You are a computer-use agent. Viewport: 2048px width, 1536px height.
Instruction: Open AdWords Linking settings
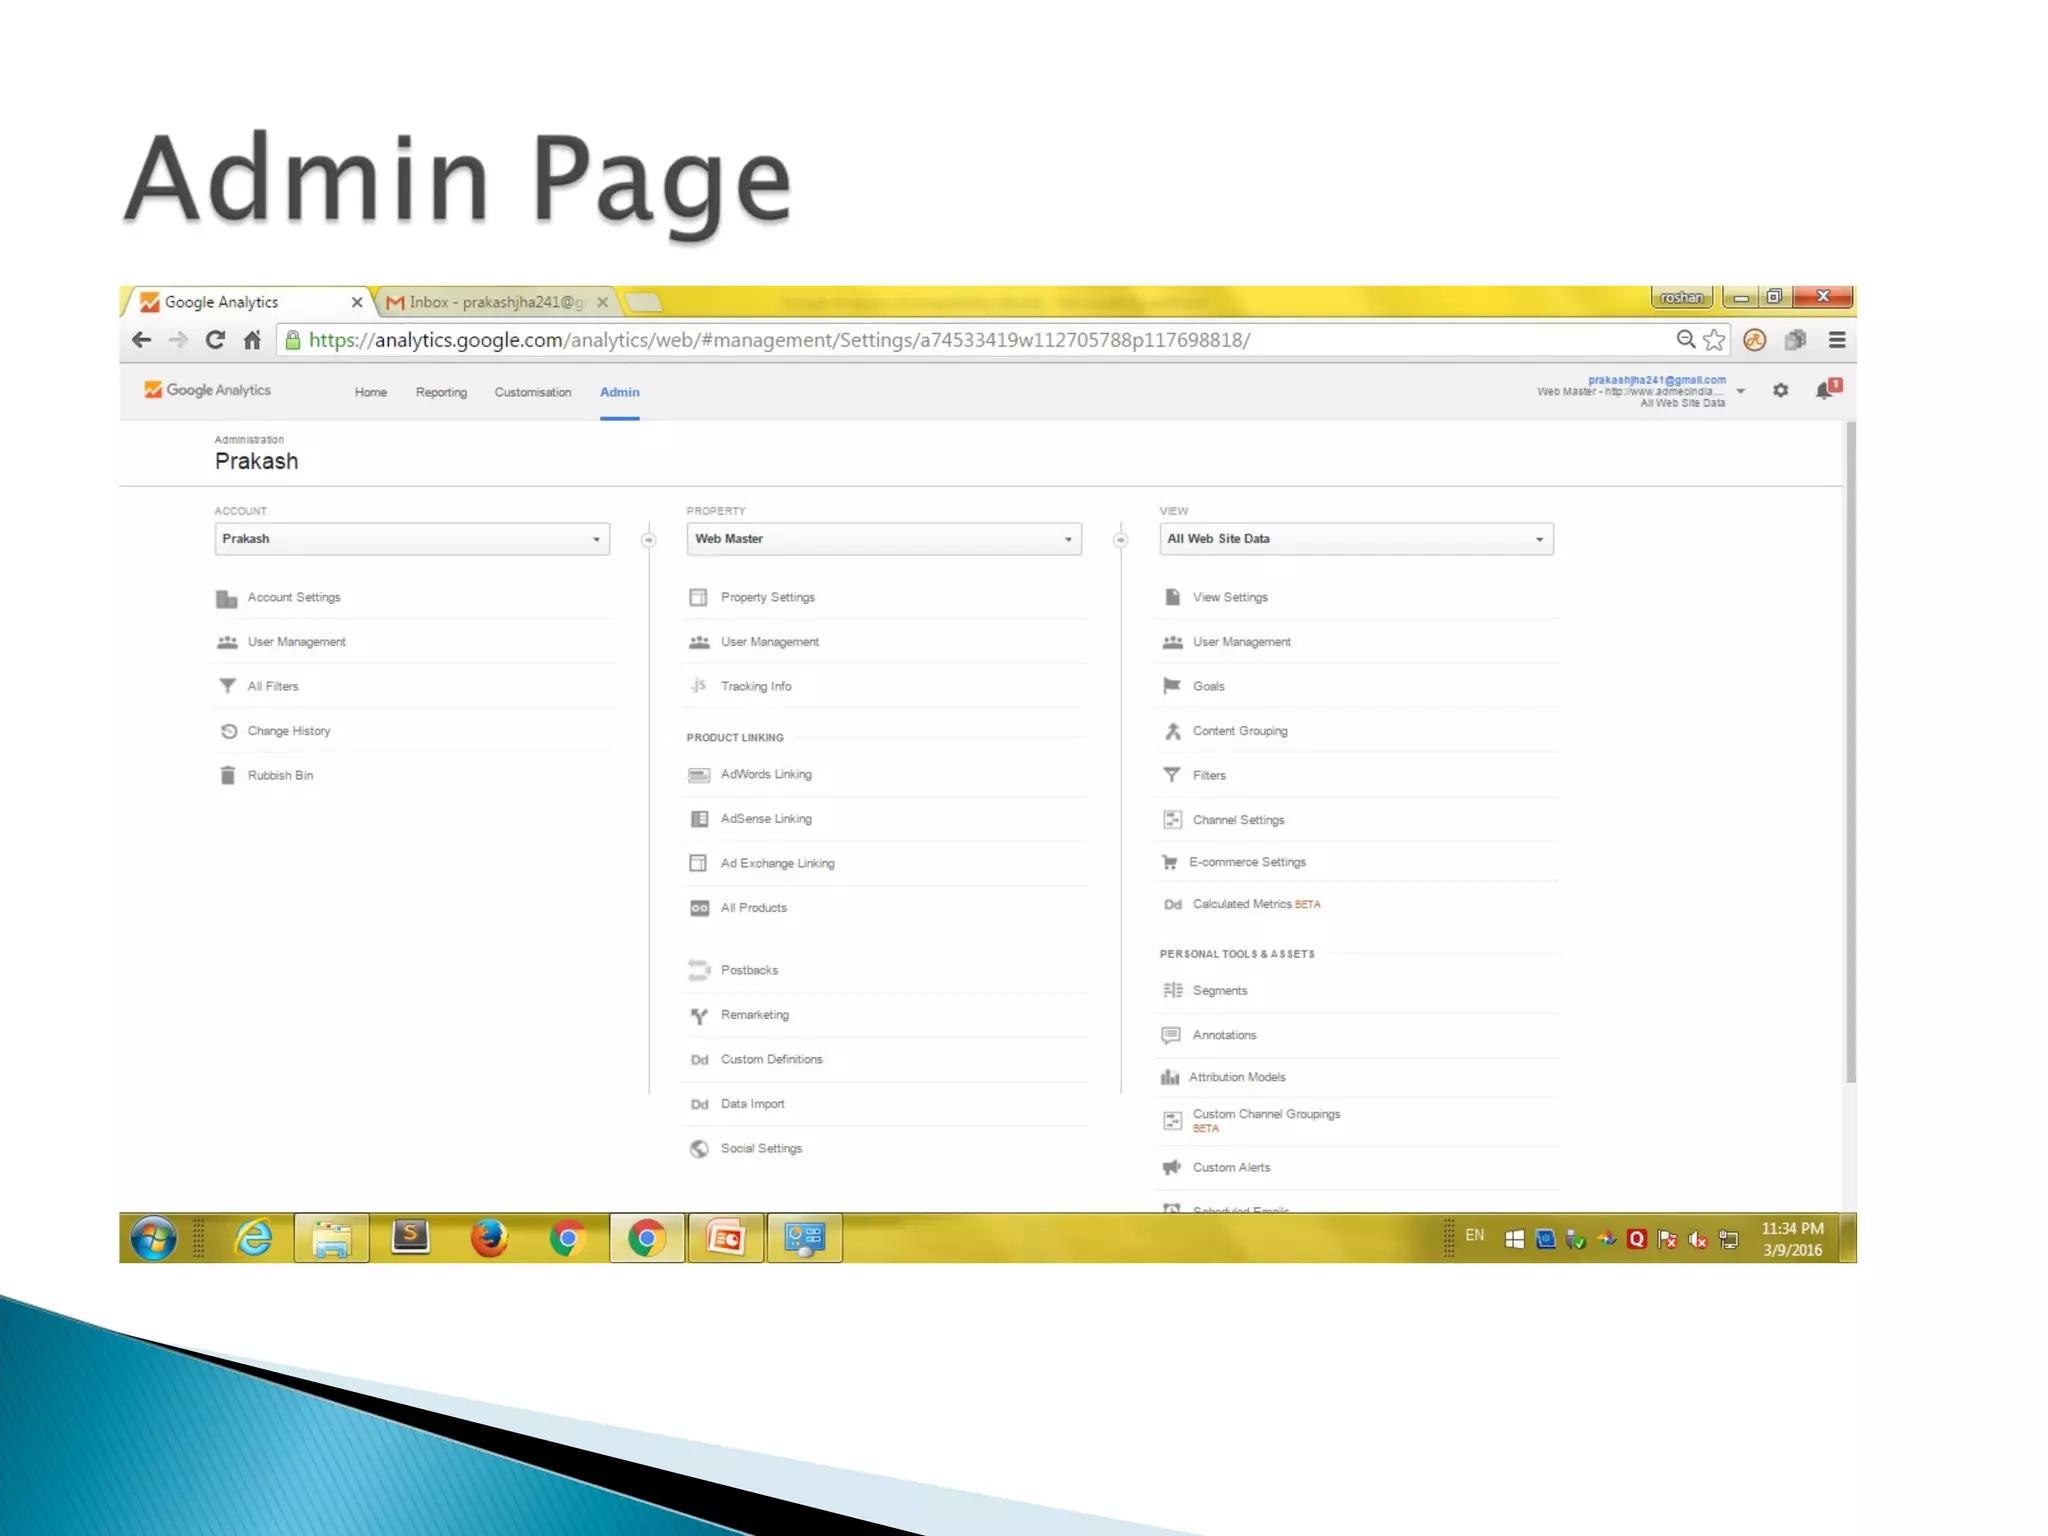pyautogui.click(x=766, y=774)
